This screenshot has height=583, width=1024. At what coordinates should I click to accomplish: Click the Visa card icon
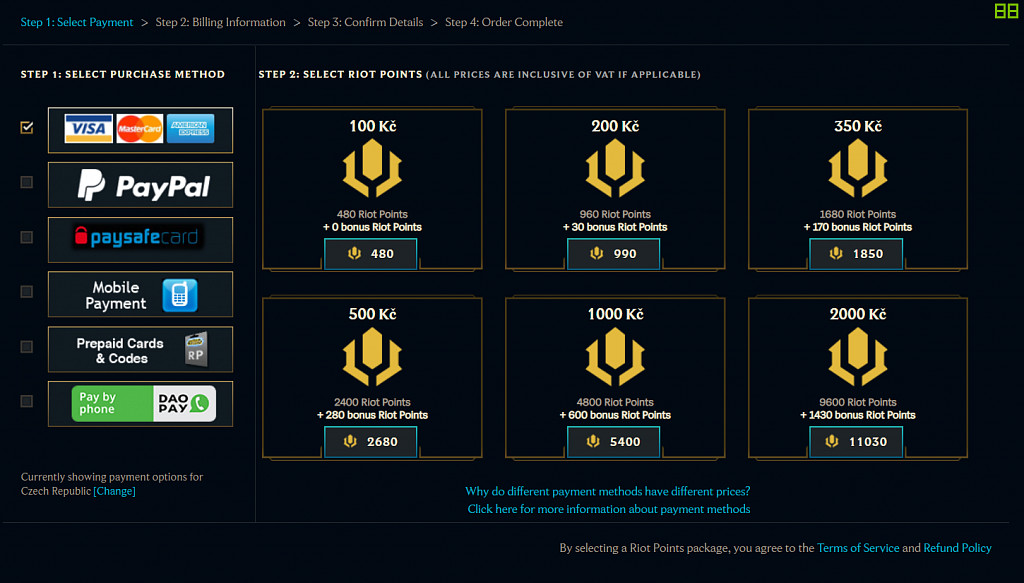pyautogui.click(x=88, y=129)
